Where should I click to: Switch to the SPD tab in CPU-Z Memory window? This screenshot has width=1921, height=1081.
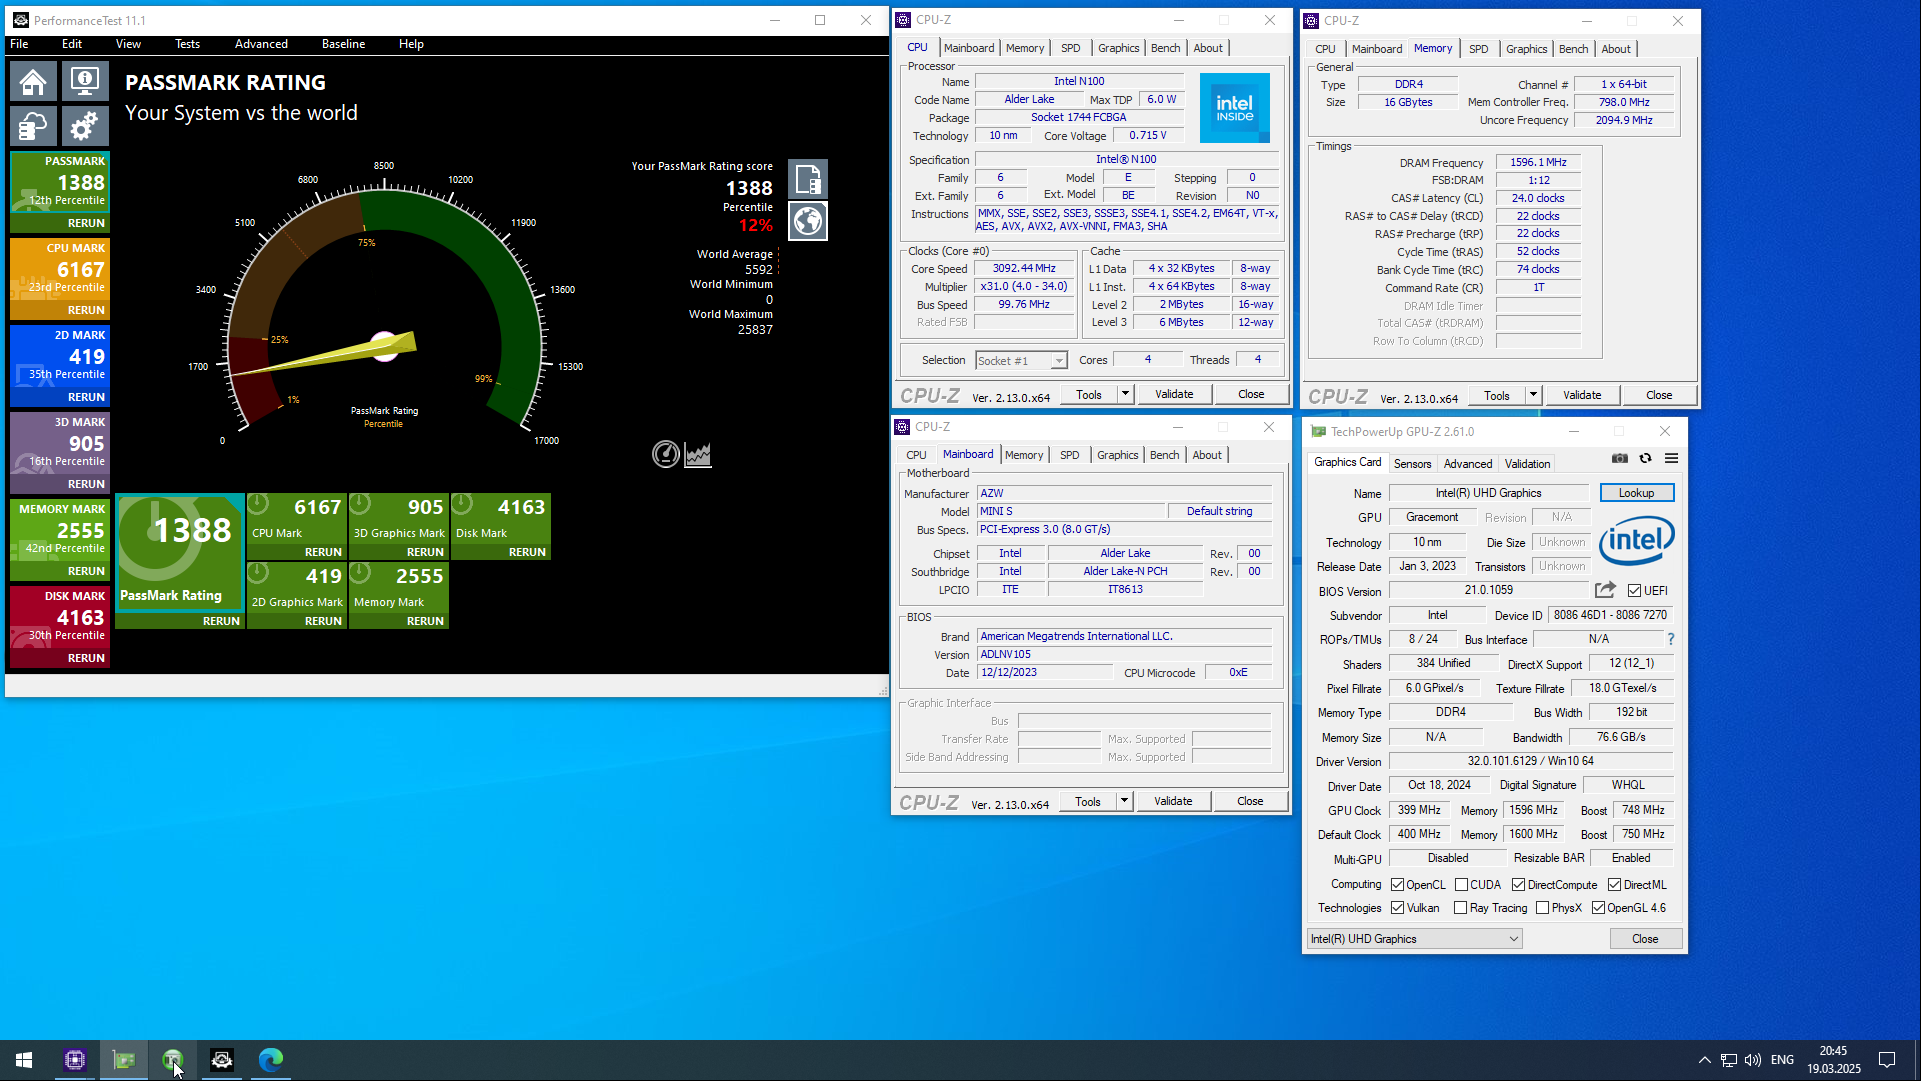click(1478, 49)
